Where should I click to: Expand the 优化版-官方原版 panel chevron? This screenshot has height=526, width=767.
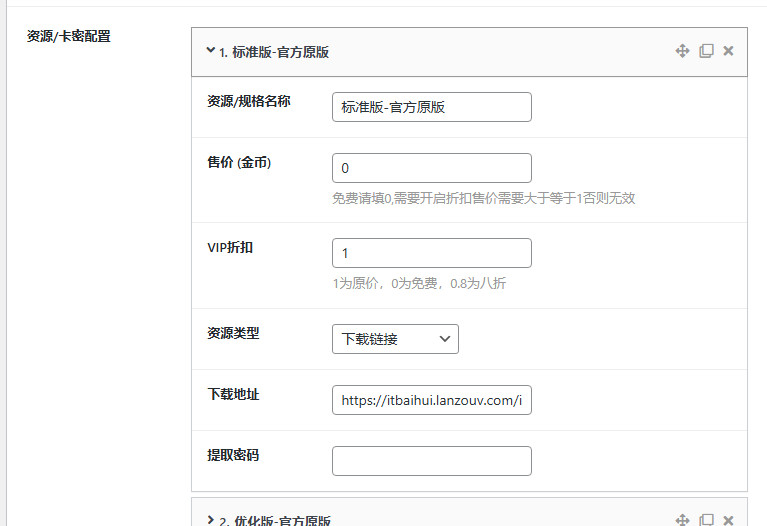[210, 519]
